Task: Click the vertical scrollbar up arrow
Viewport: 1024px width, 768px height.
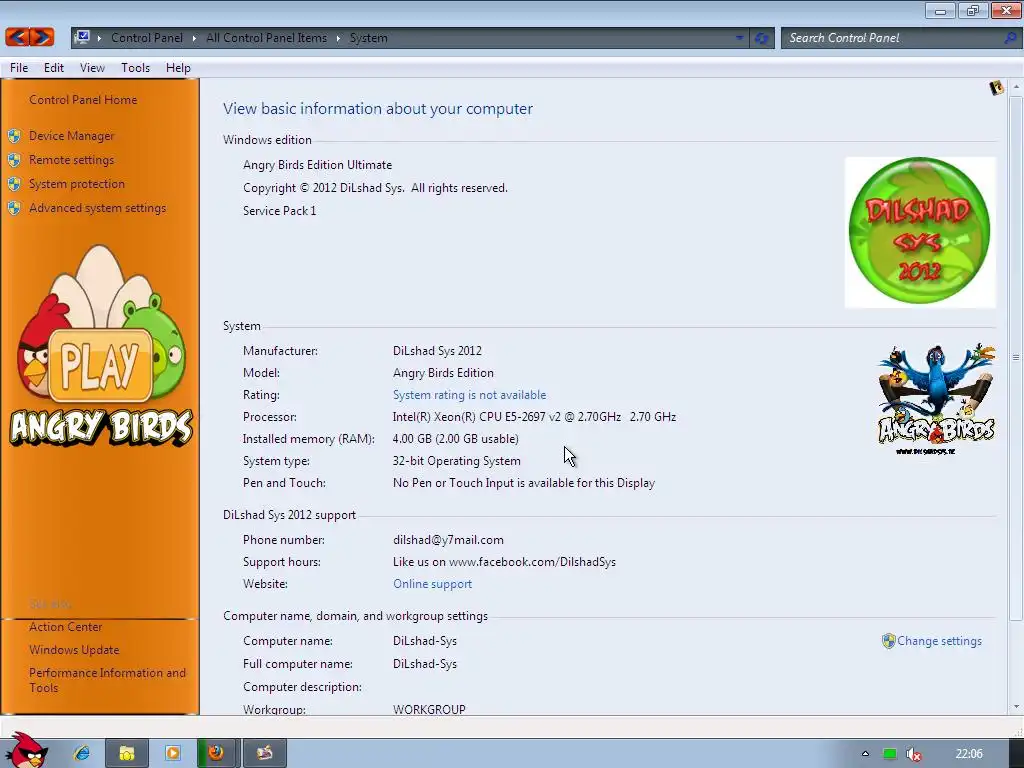Action: click(1016, 87)
